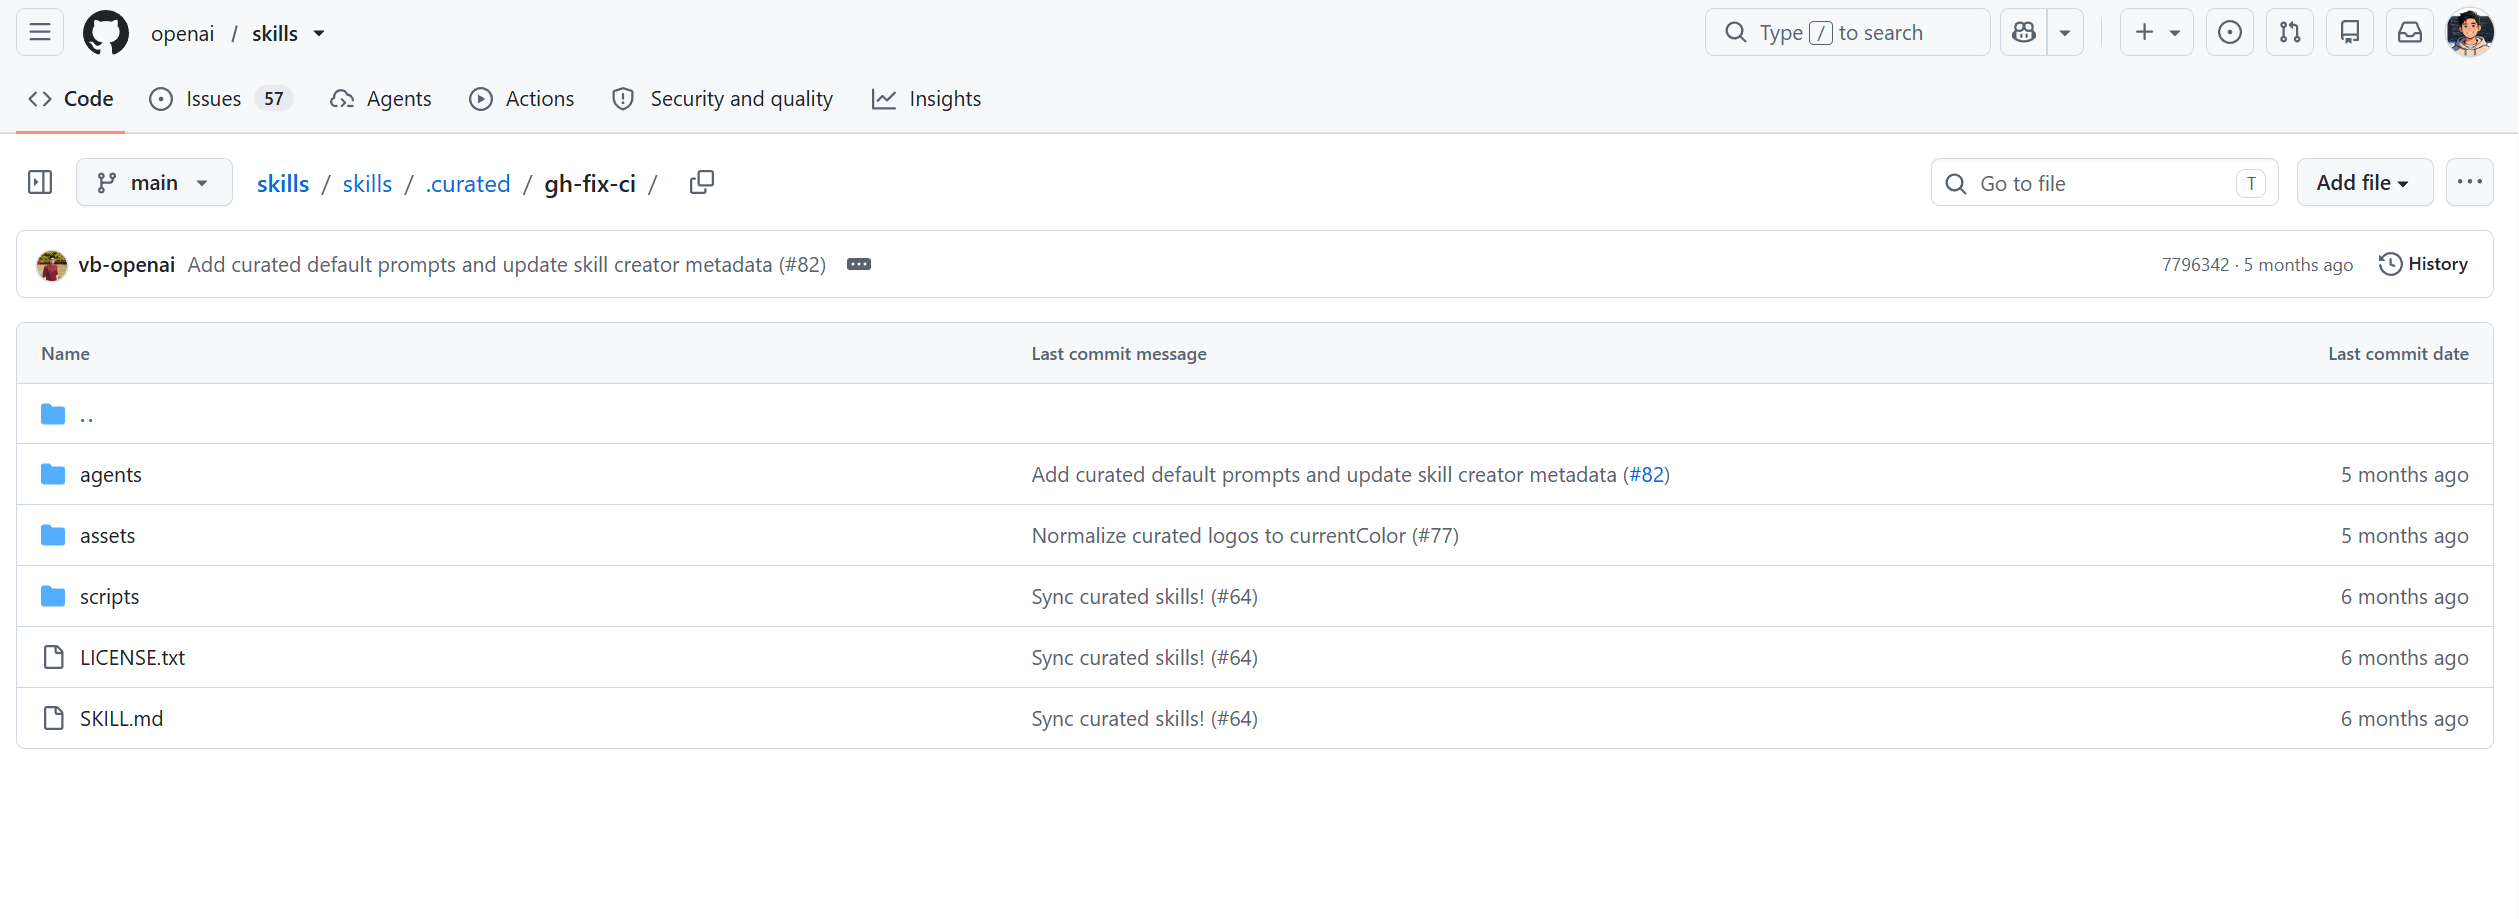Open the pull requests icon in the header

pyautogui.click(x=2290, y=32)
